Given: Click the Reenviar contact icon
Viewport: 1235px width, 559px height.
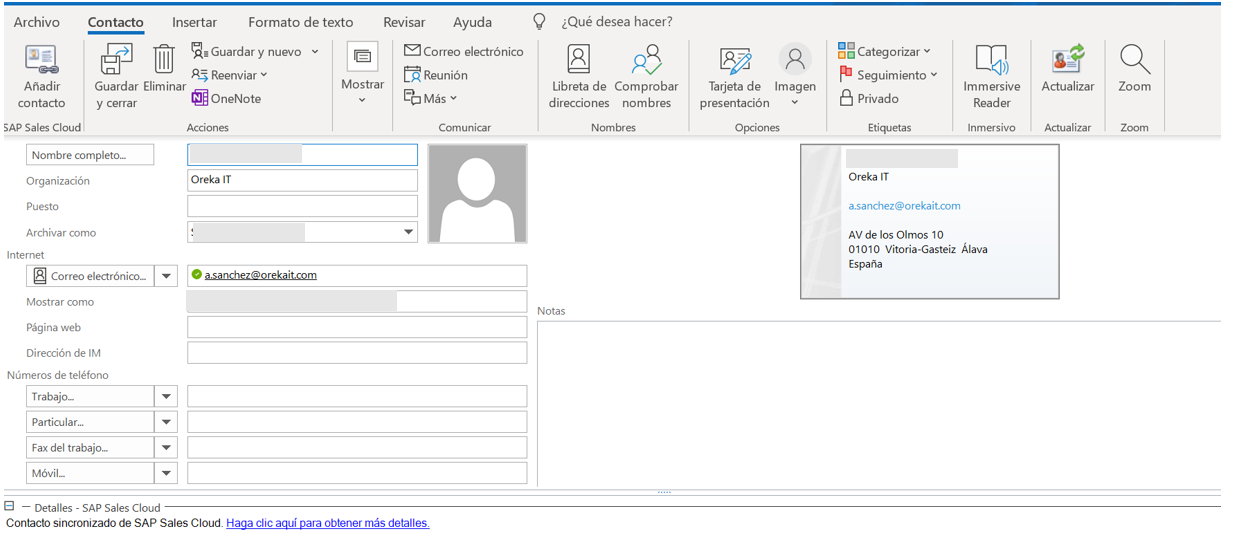Looking at the screenshot, I should coord(200,75).
